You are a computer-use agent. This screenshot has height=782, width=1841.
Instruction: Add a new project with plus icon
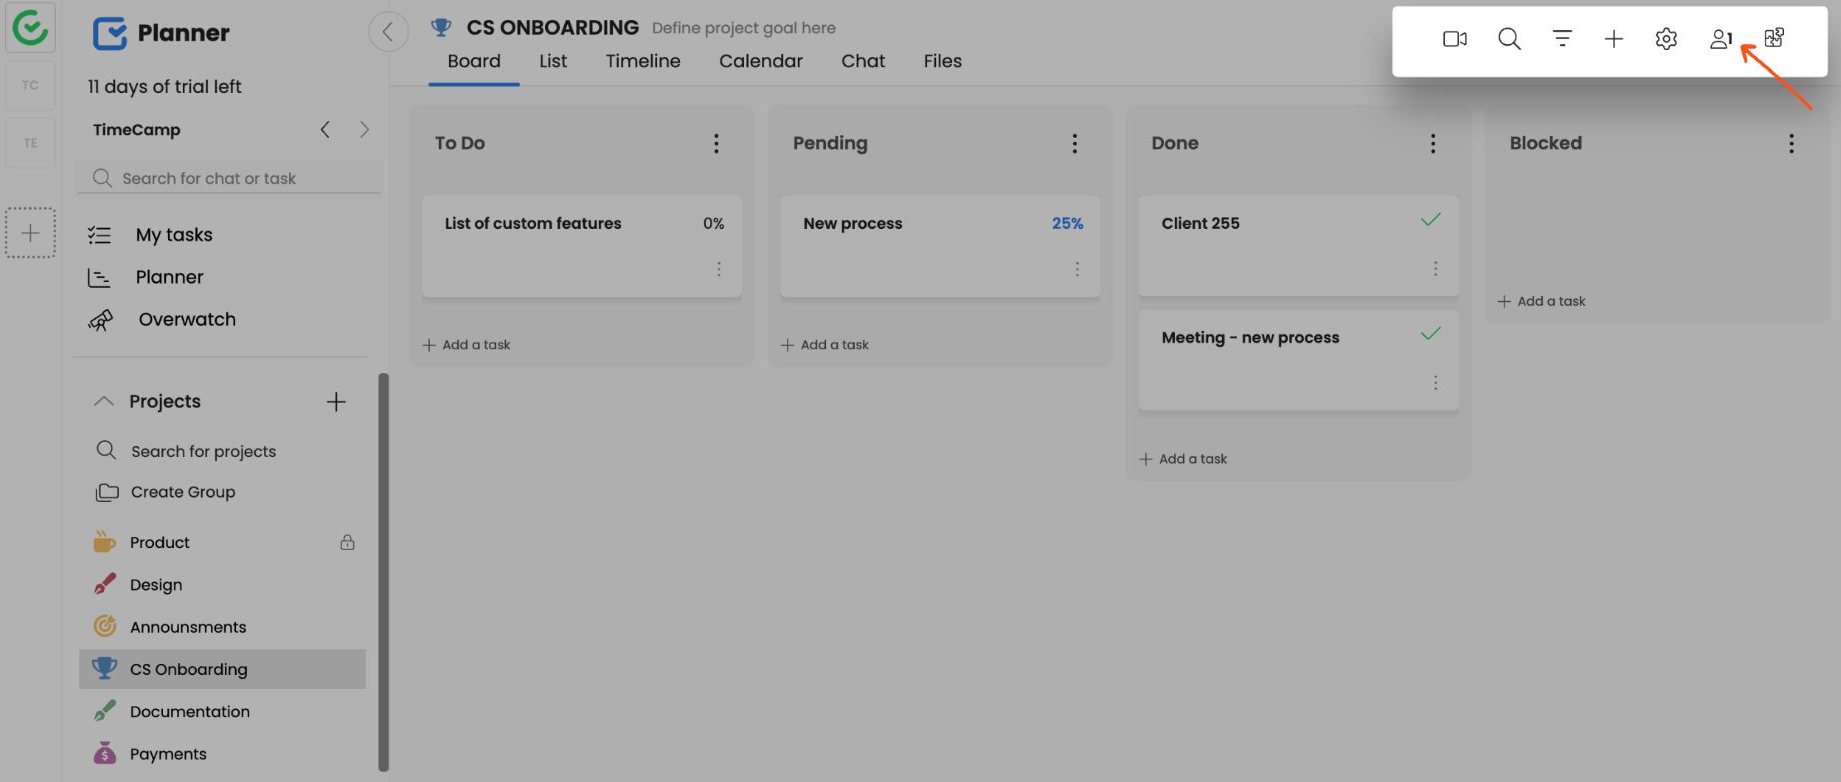click(336, 401)
